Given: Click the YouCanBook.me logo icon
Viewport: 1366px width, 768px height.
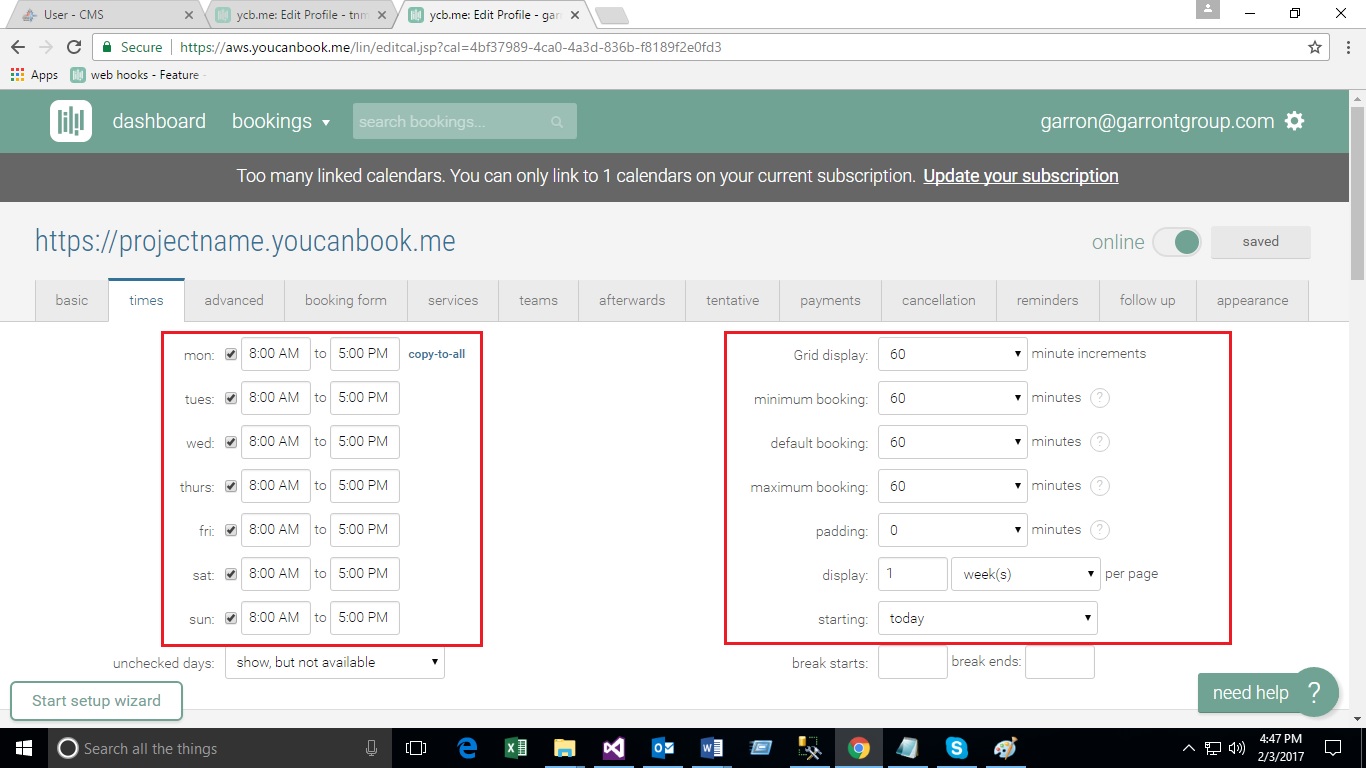Looking at the screenshot, I should click(71, 121).
